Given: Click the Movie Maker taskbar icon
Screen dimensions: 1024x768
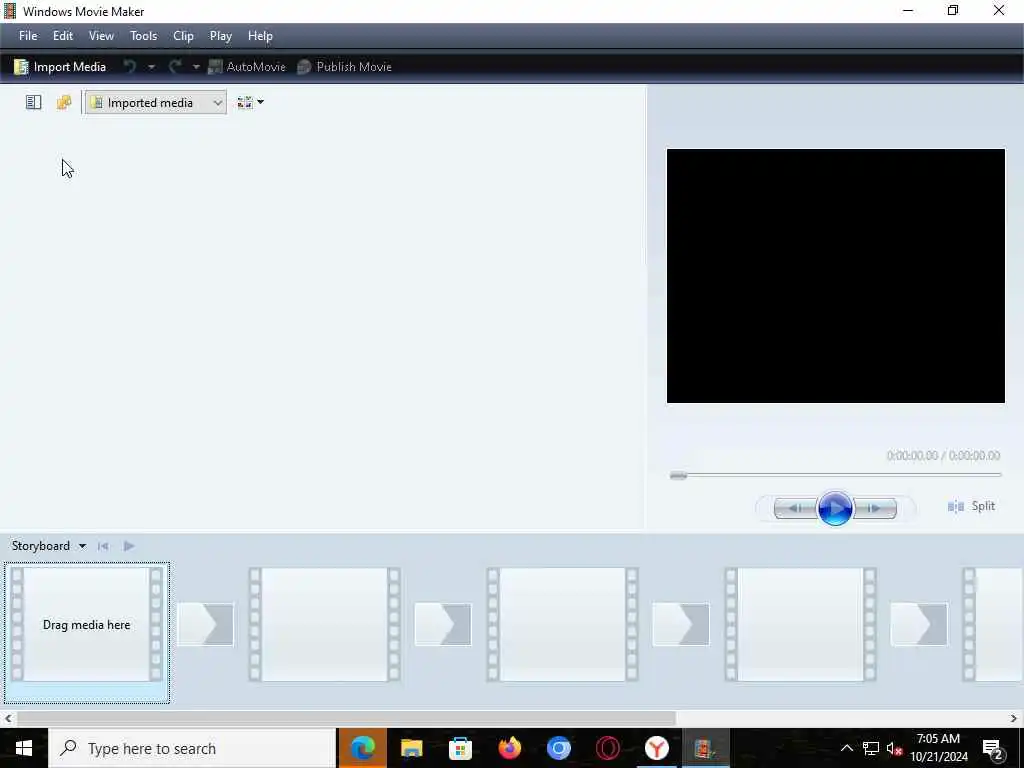Looking at the screenshot, I should pos(705,748).
